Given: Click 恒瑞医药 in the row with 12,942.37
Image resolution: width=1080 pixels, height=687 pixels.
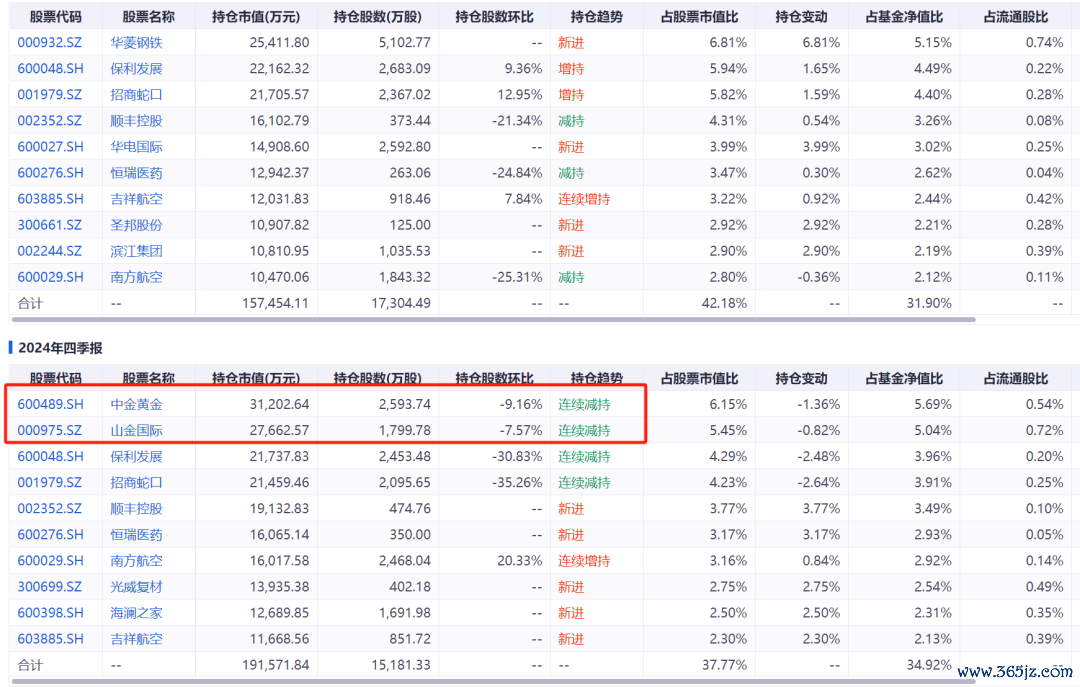Looking at the screenshot, I should tap(136, 173).
